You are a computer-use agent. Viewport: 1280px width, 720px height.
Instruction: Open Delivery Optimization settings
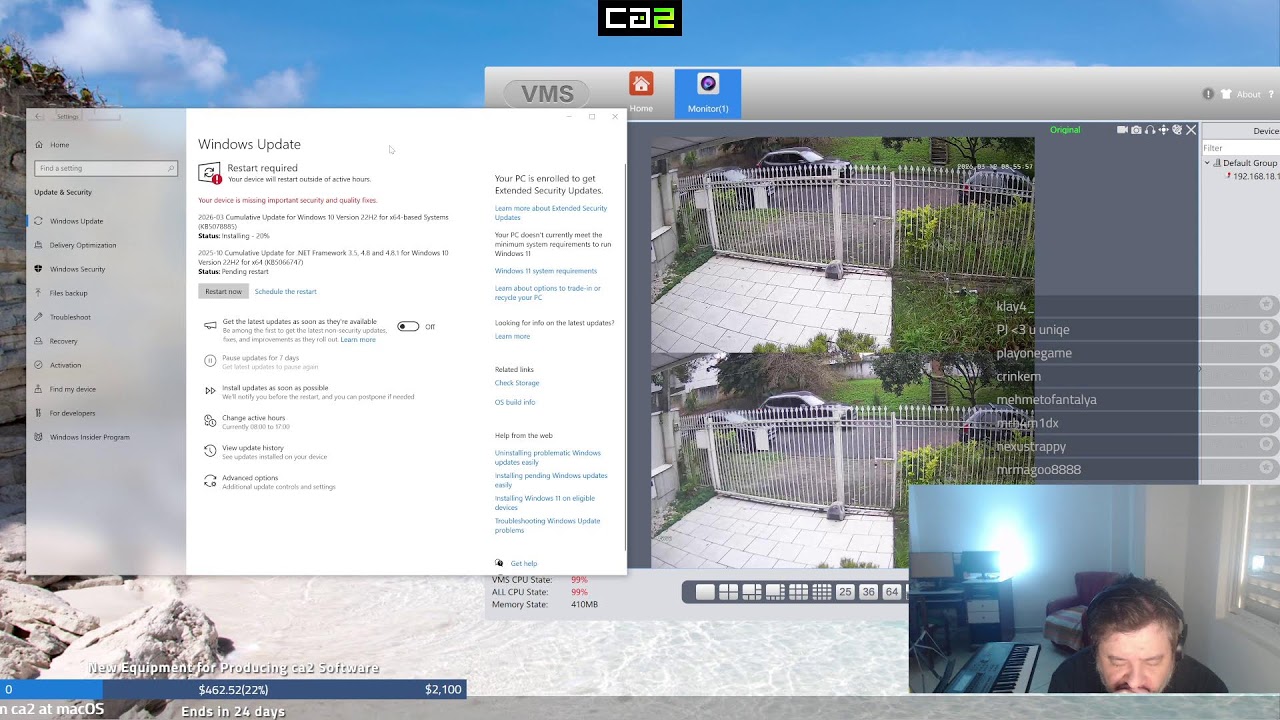point(83,245)
